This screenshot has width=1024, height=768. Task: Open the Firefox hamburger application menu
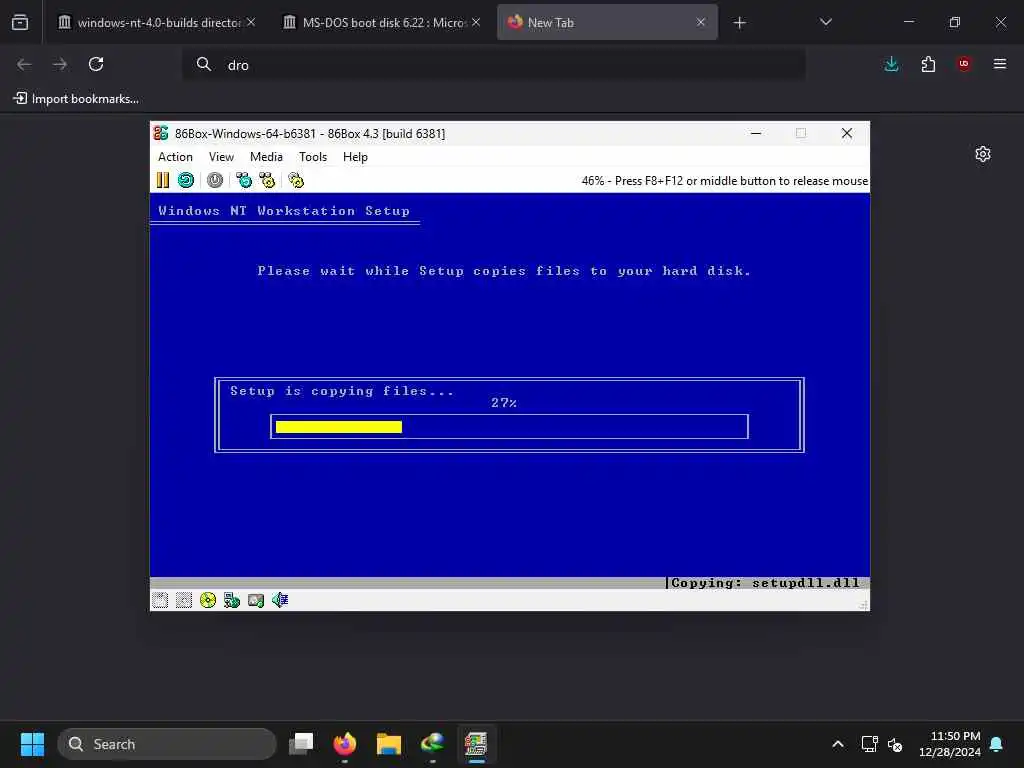tap(1000, 64)
